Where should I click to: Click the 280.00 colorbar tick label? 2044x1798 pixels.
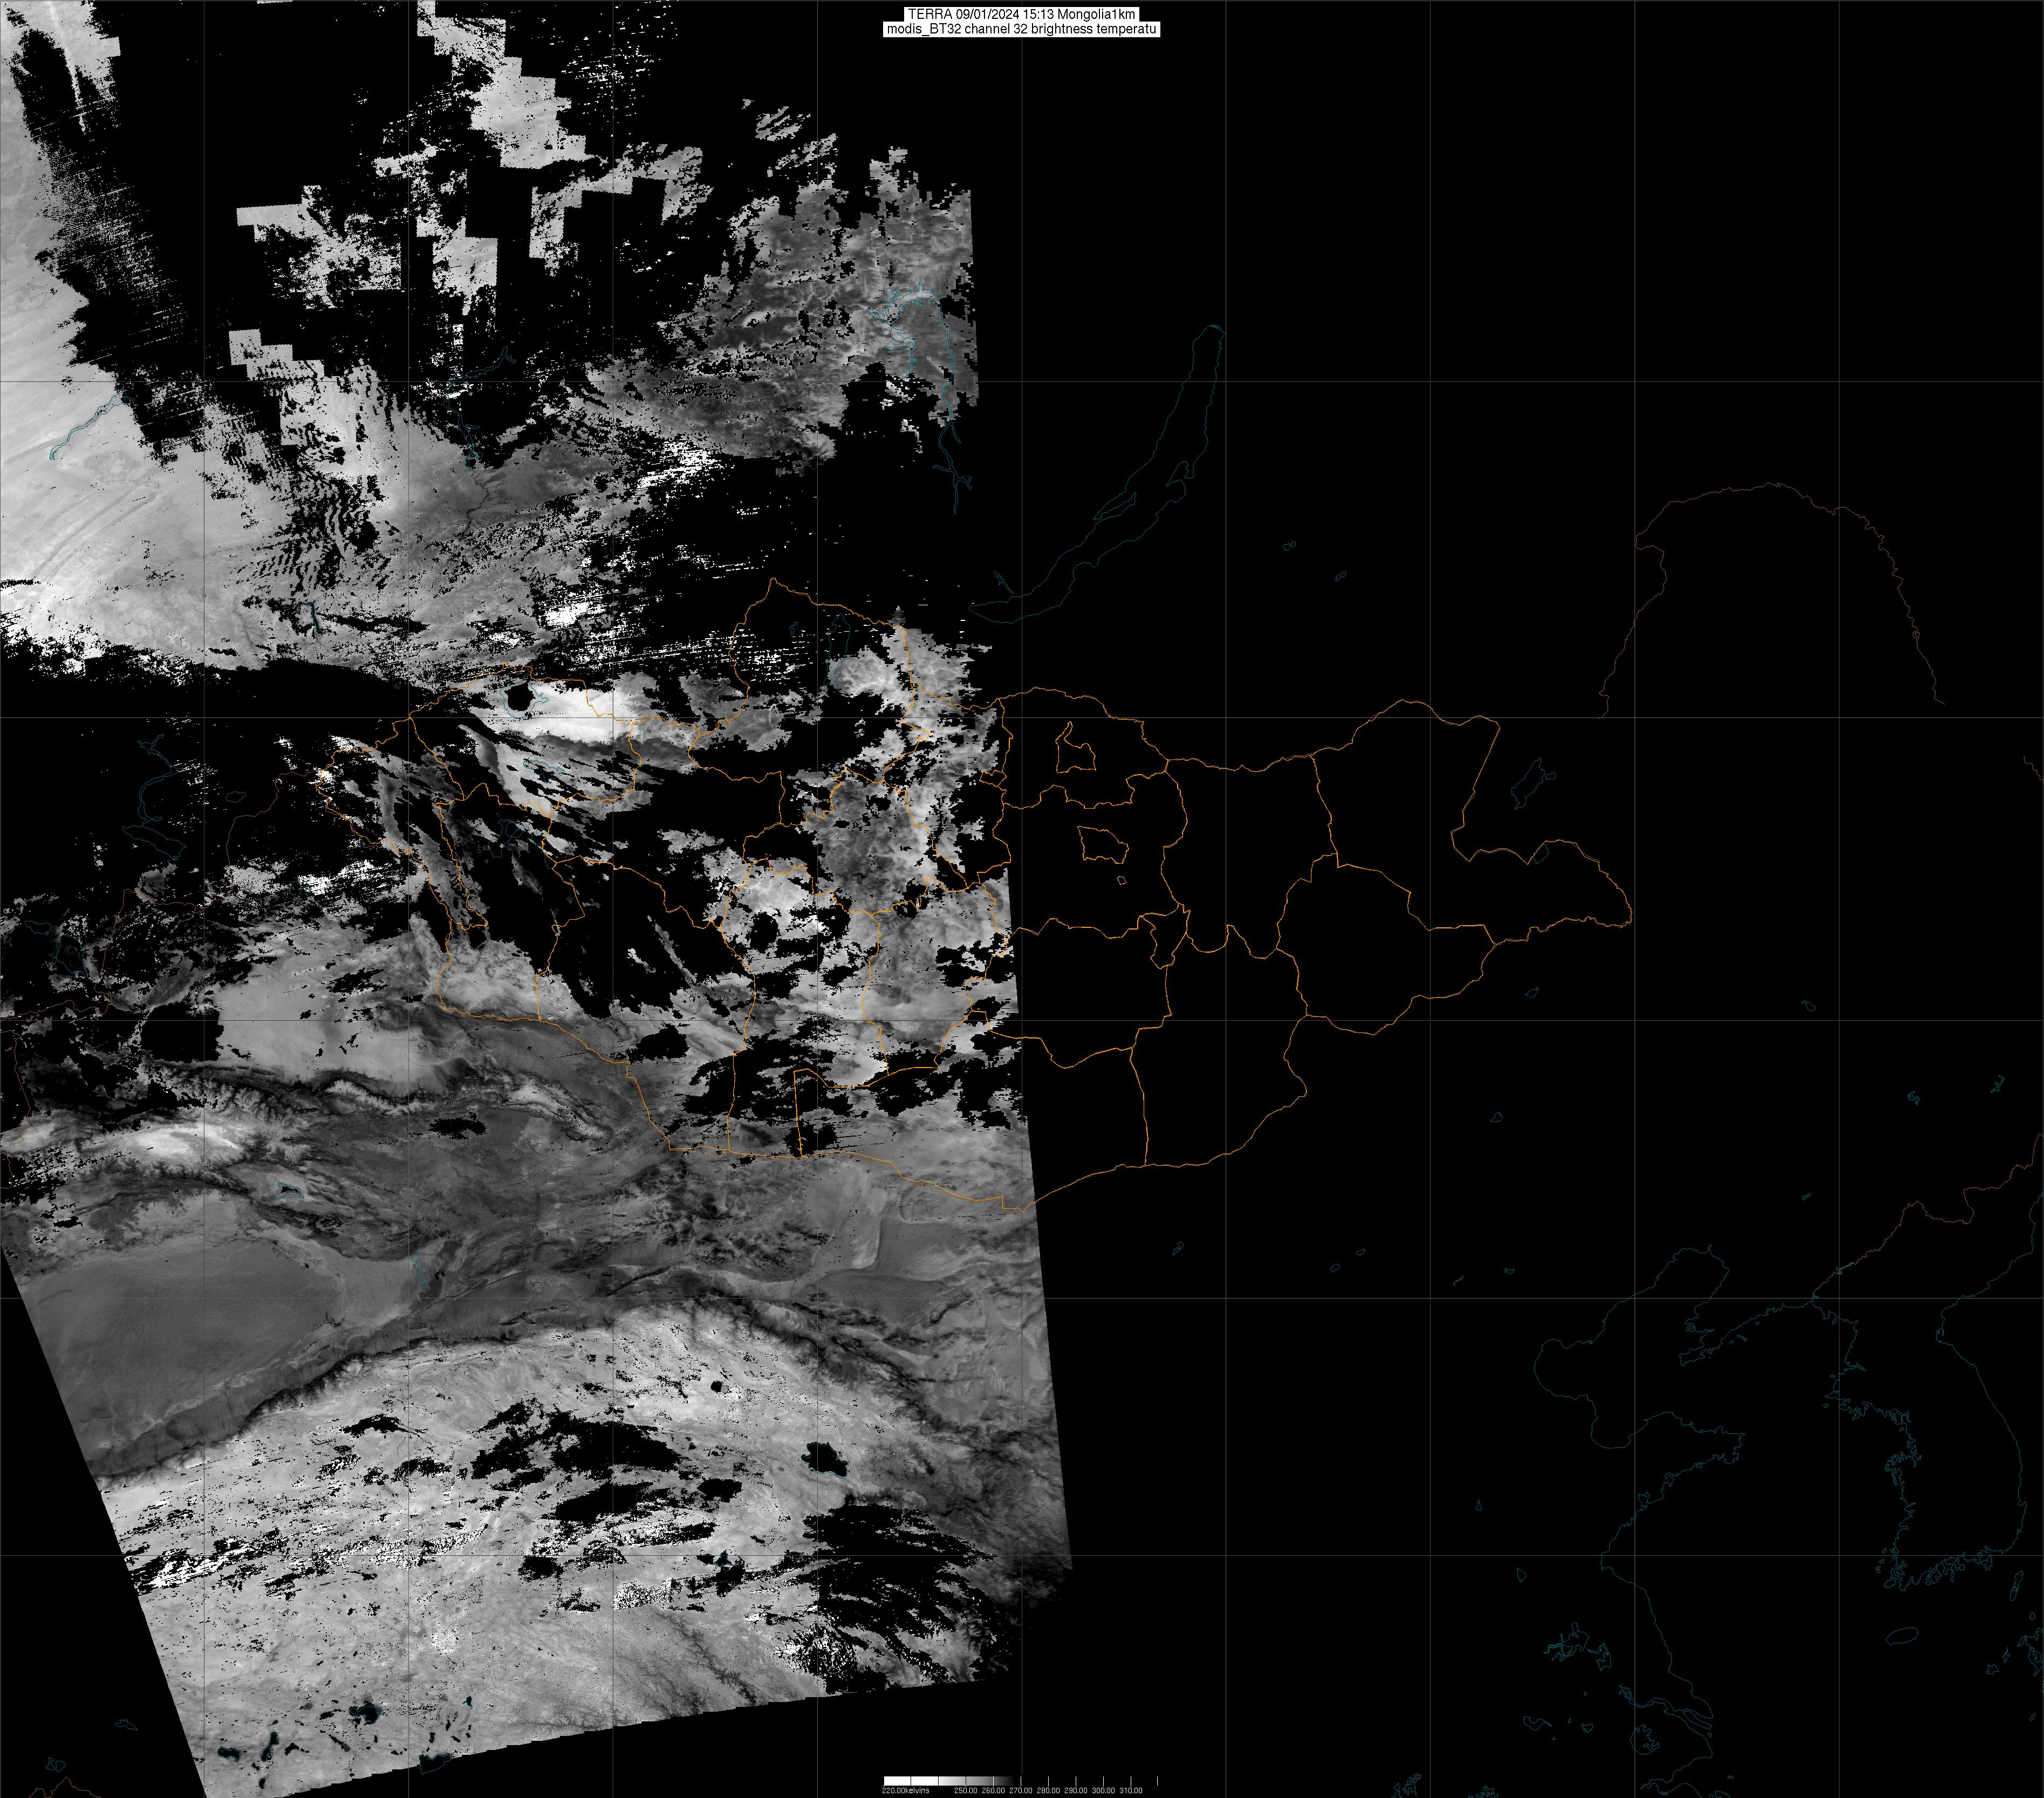[x=1048, y=1790]
